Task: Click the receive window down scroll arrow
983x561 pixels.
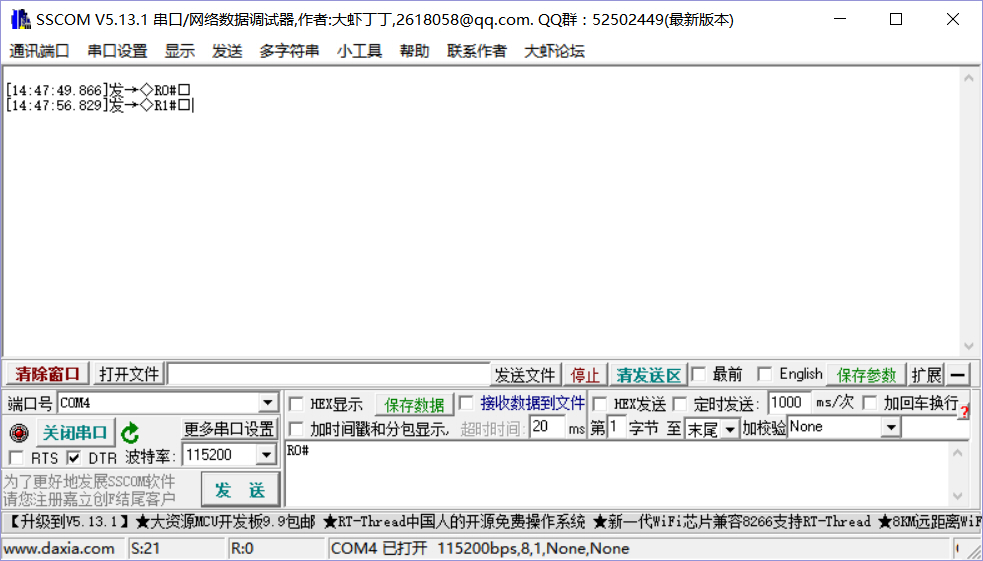Action: click(969, 346)
